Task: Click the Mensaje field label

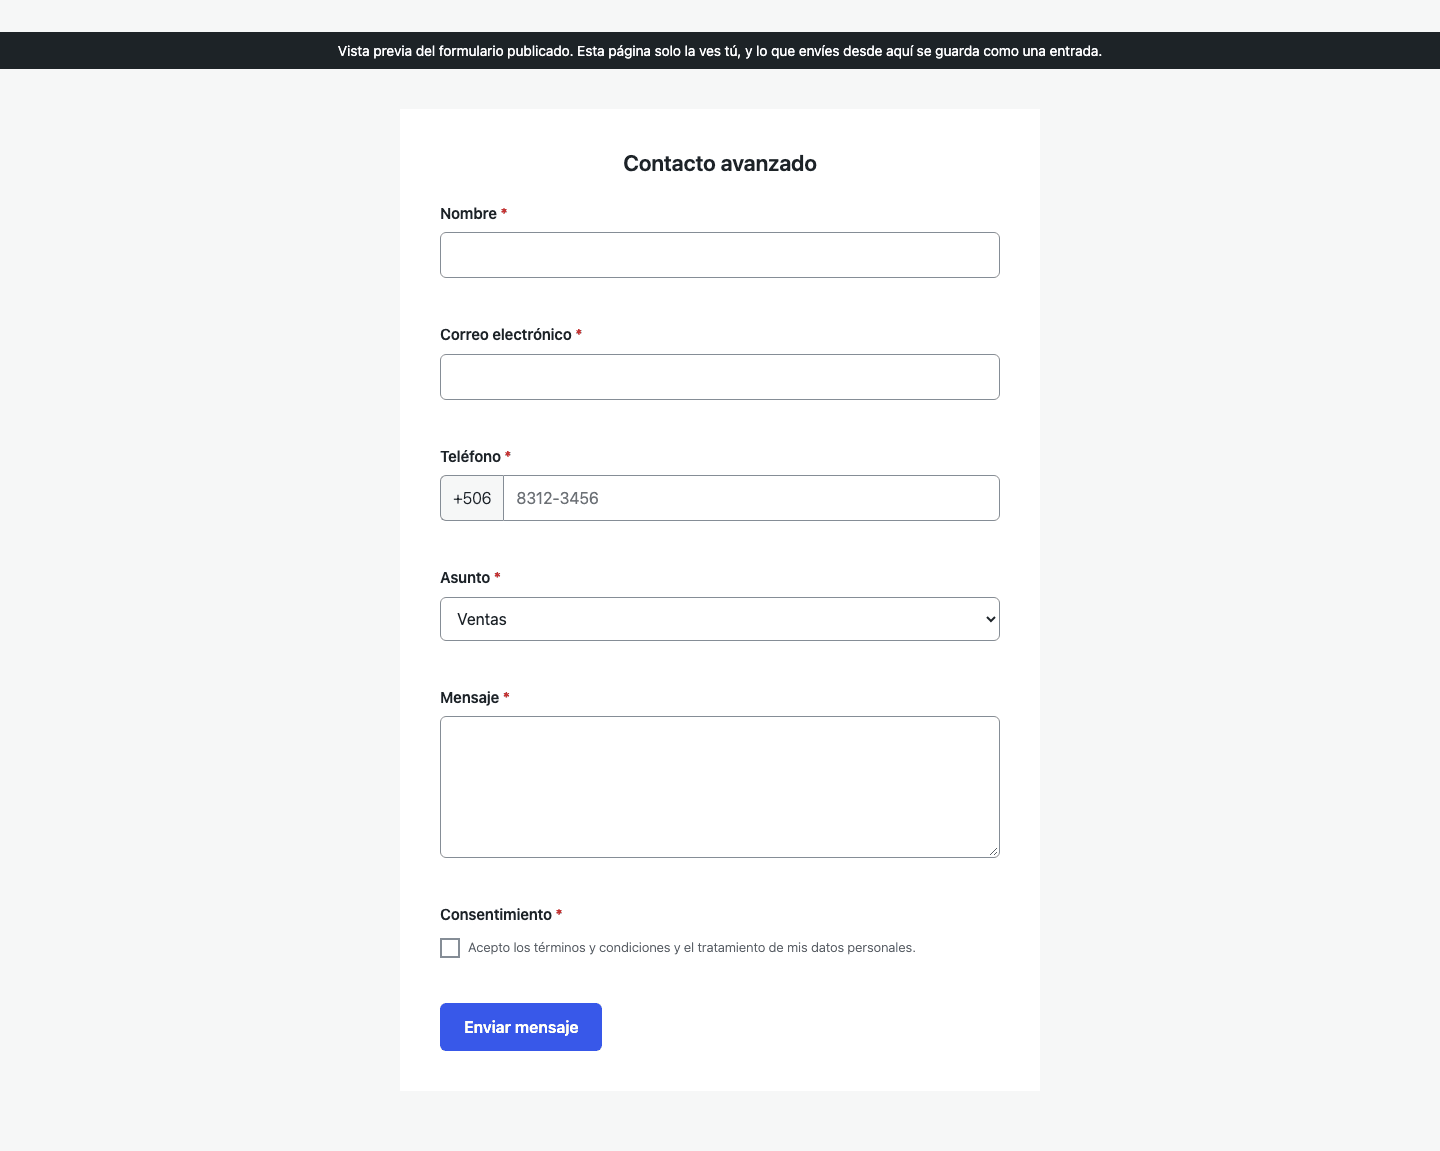Action: point(469,698)
